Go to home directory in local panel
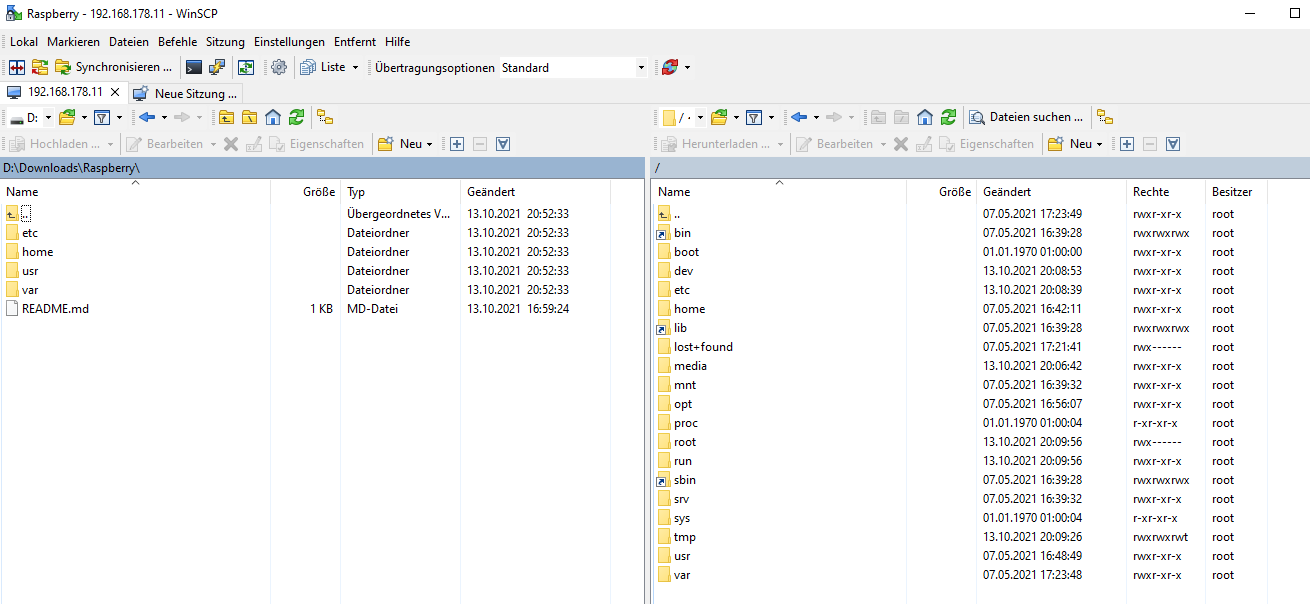 pyautogui.click(x=273, y=117)
